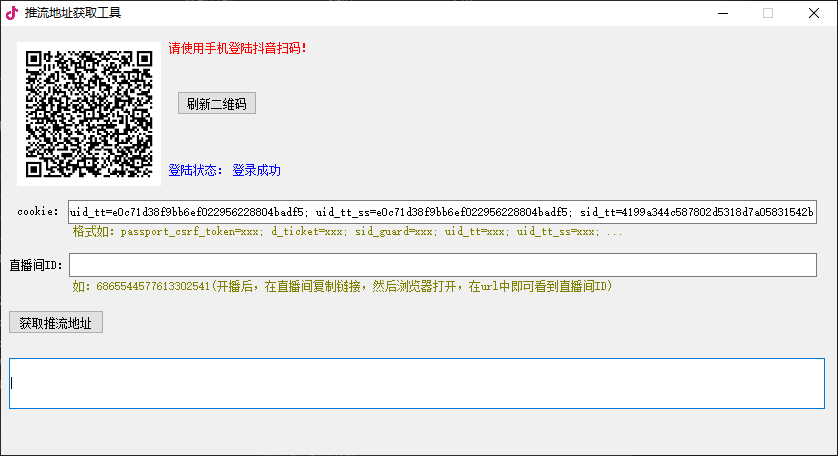
Task: Click the grayed-out maximize window button
Action: [768, 13]
